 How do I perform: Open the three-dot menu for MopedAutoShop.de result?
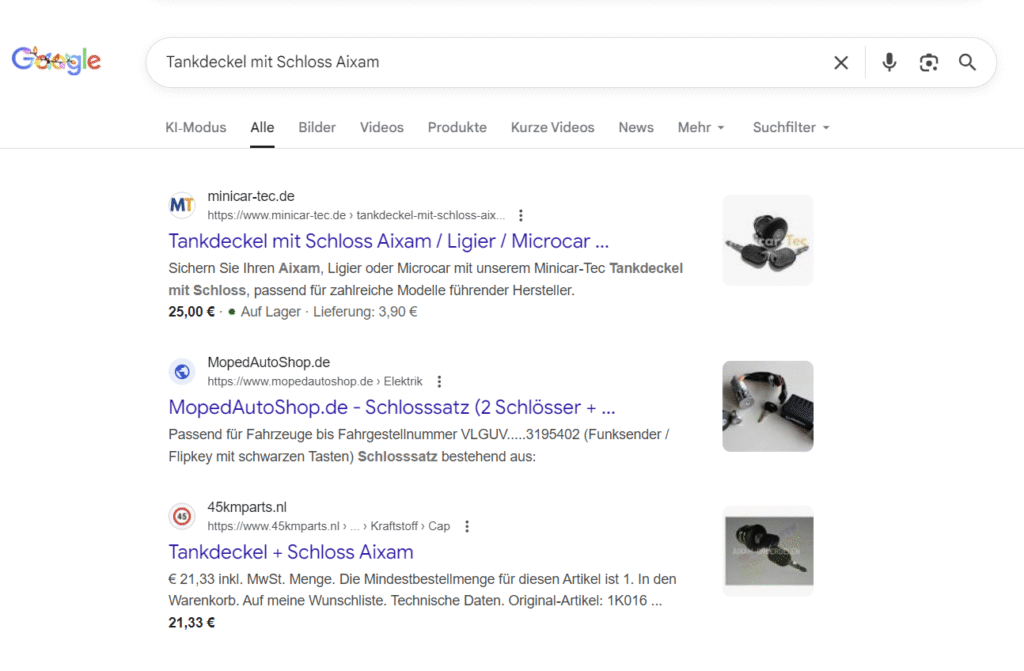440,381
